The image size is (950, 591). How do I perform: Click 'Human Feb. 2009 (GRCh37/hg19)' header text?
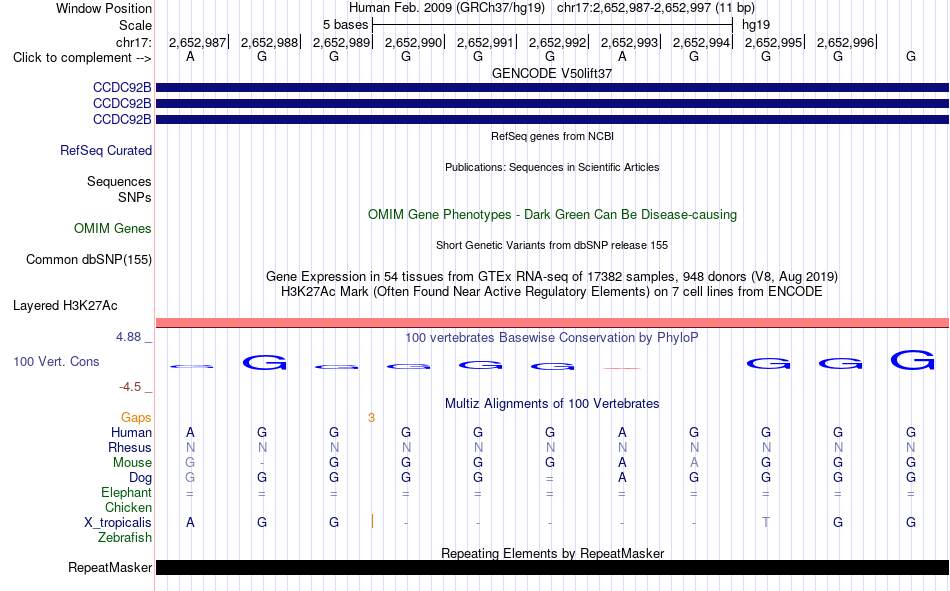(447, 8)
